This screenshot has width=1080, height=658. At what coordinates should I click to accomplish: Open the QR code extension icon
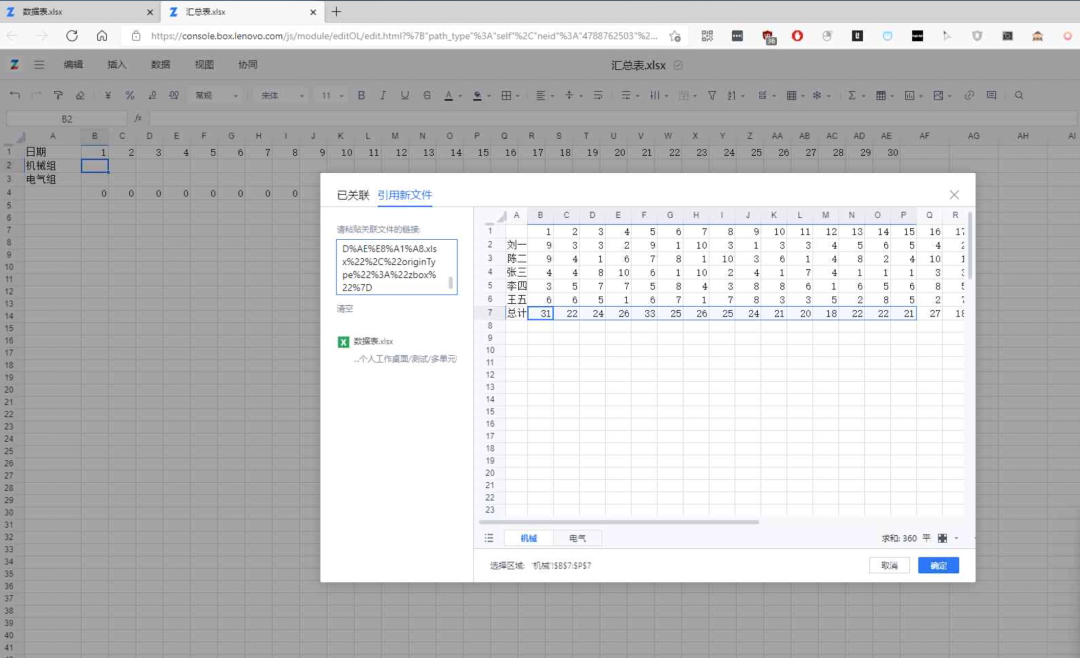click(x=707, y=36)
